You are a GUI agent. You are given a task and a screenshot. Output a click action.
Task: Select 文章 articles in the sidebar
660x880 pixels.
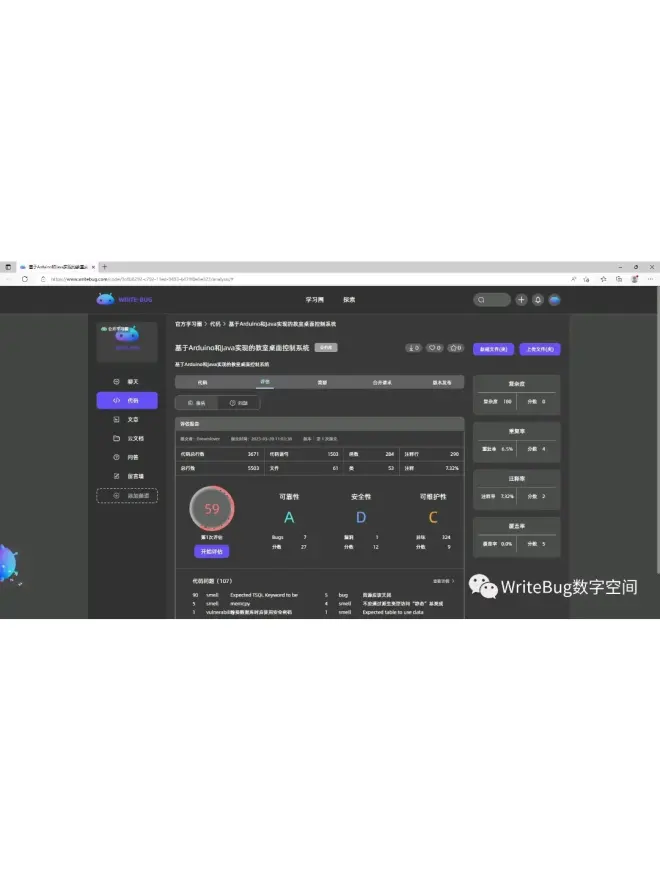point(127,419)
